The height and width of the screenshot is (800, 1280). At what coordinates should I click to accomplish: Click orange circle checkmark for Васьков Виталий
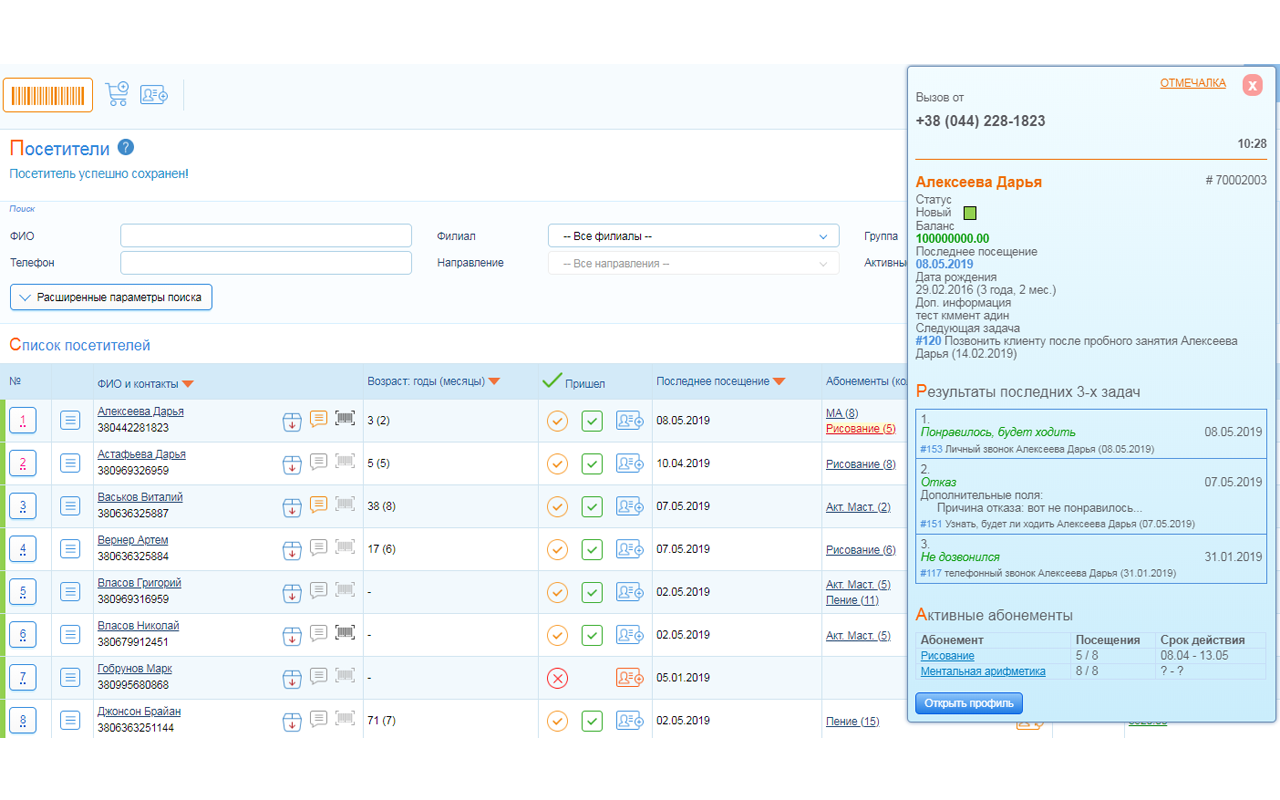557,507
